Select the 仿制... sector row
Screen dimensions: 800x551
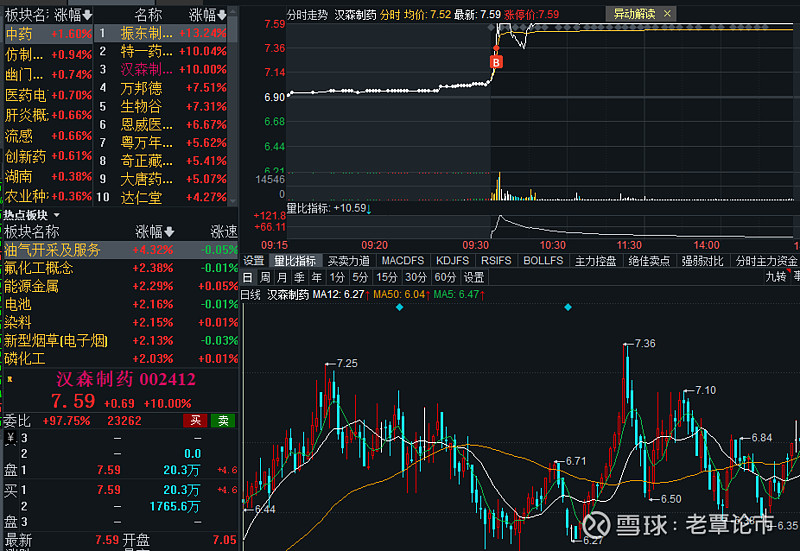pos(48,55)
